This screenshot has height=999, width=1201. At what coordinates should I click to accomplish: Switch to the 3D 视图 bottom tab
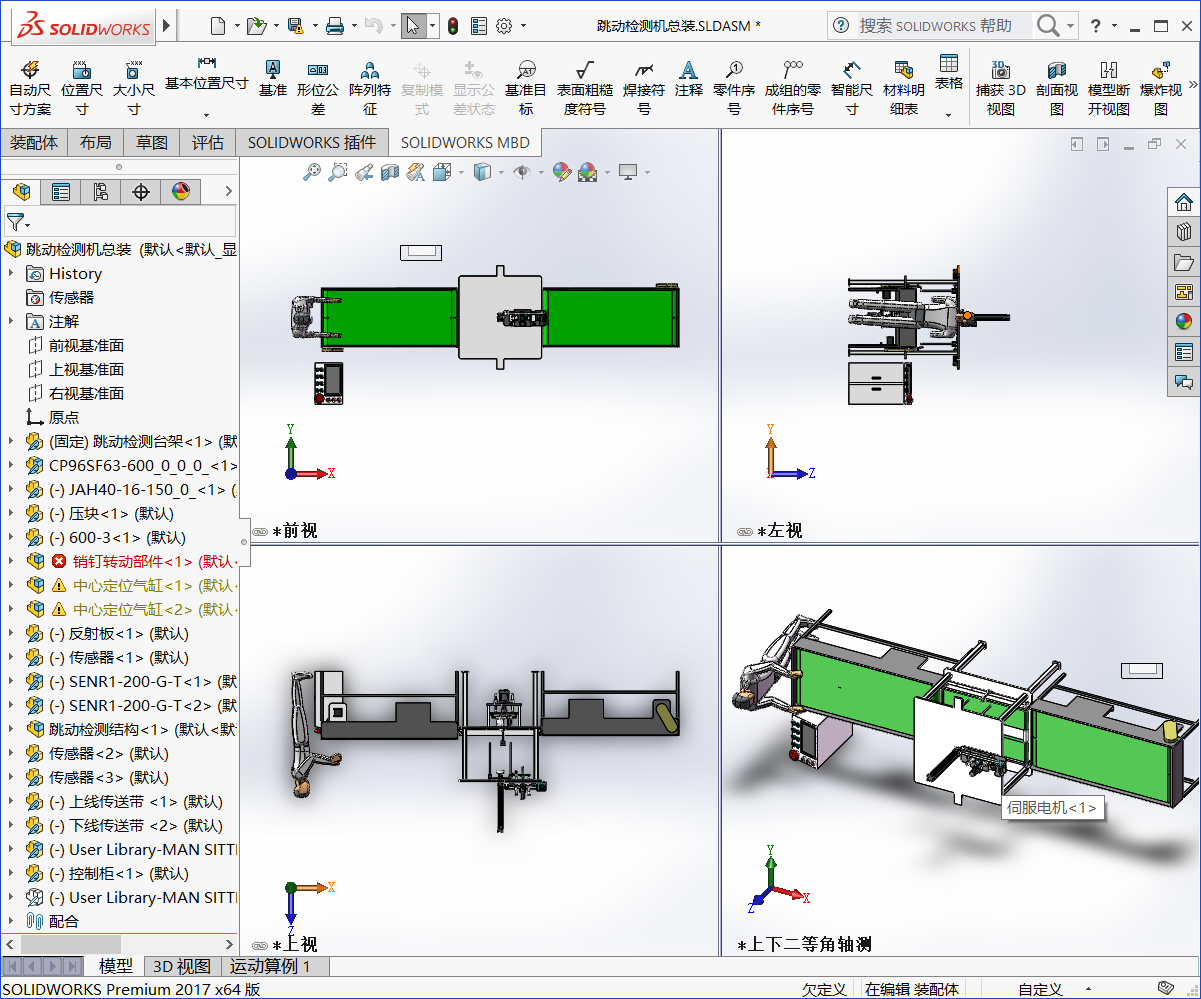pyautogui.click(x=181, y=966)
